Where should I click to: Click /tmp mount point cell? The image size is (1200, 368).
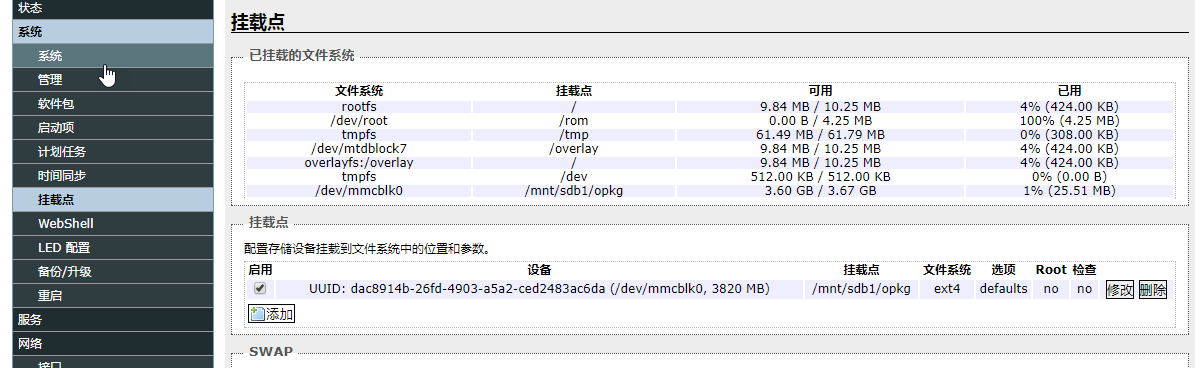574,134
